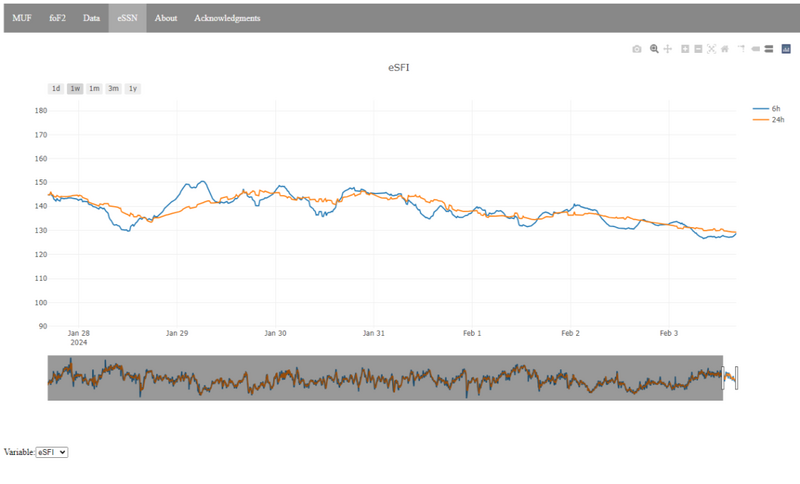Click the eSFI chart title
This screenshot has height=484, width=800.
click(x=398, y=67)
